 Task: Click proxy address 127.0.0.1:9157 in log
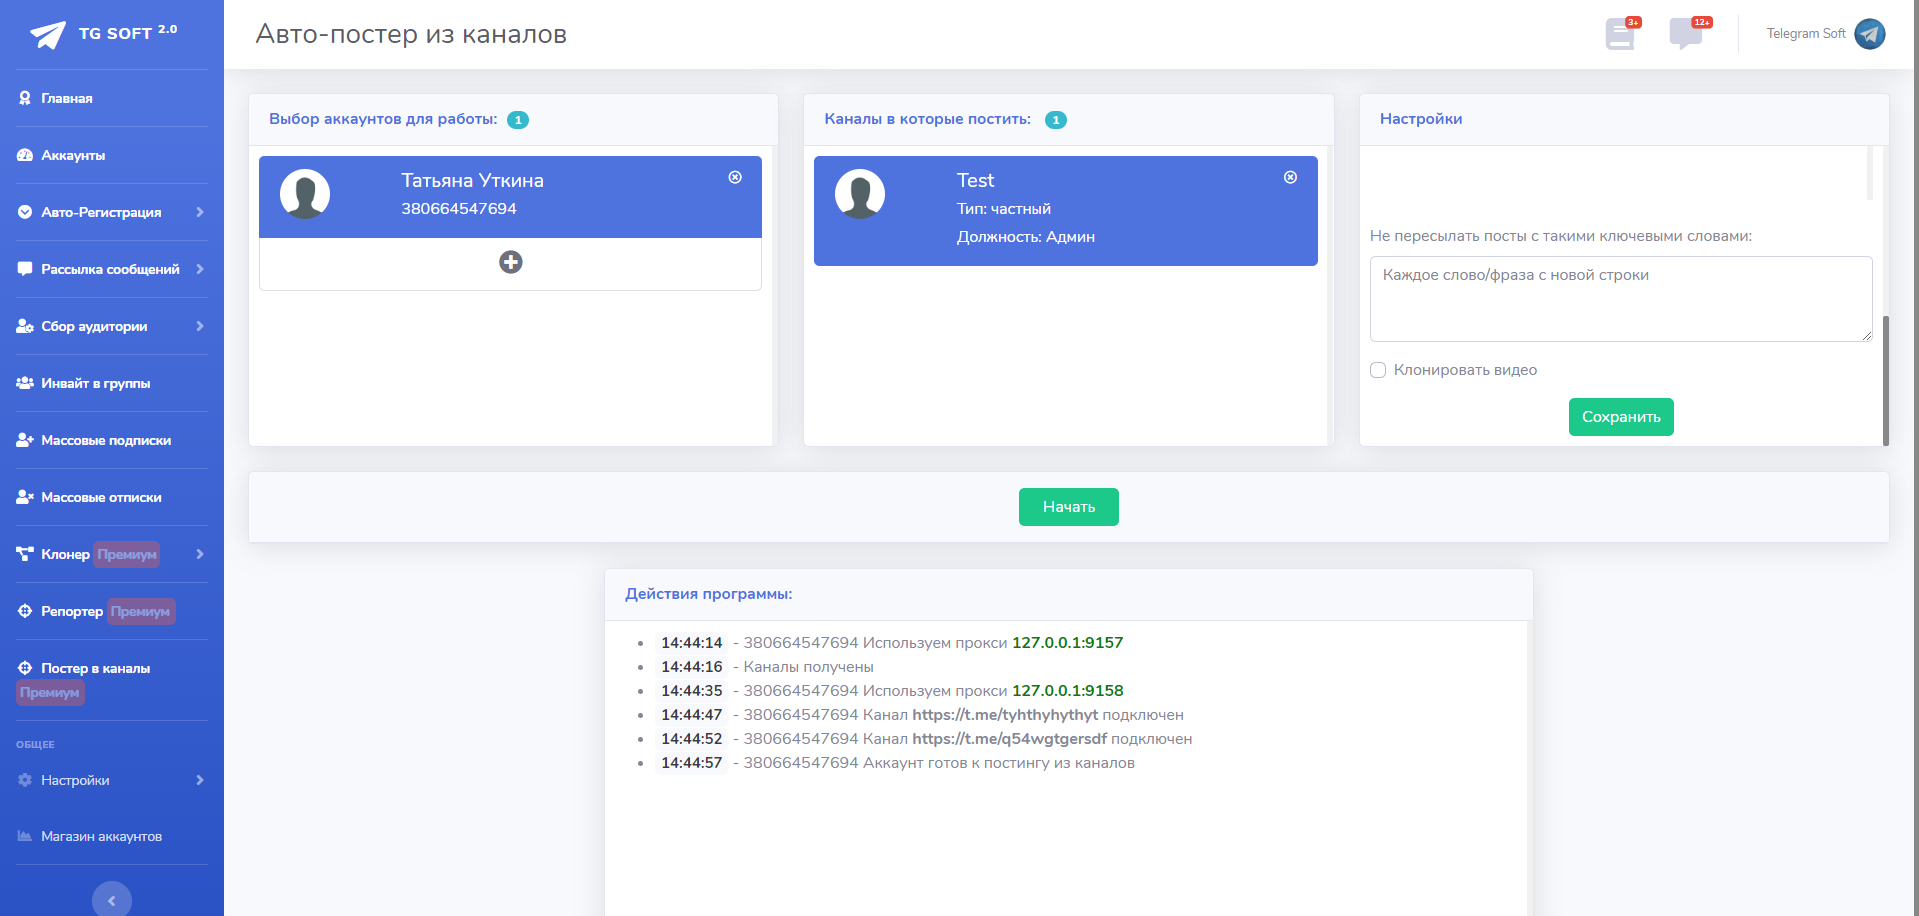point(1068,643)
